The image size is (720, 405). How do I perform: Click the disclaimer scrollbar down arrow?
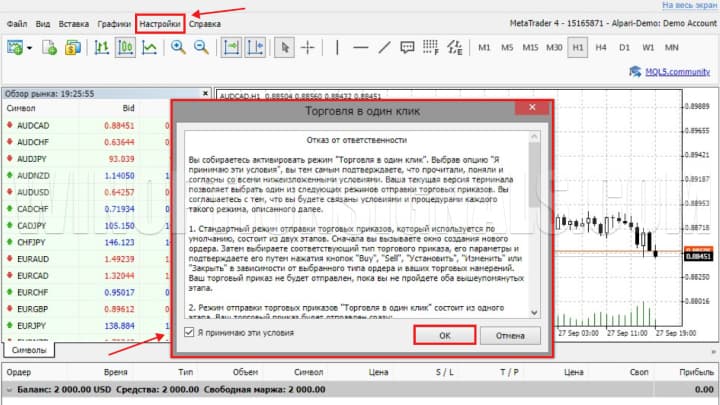coord(534,312)
